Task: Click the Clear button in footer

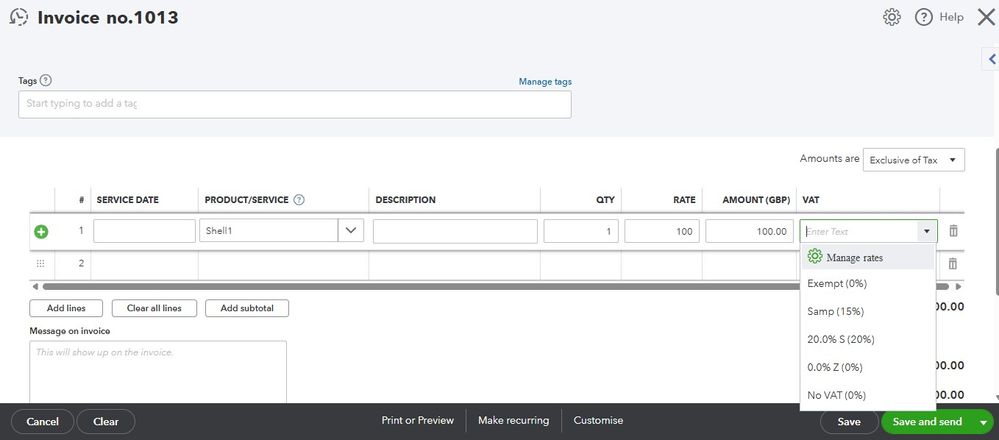Action: coord(106,422)
